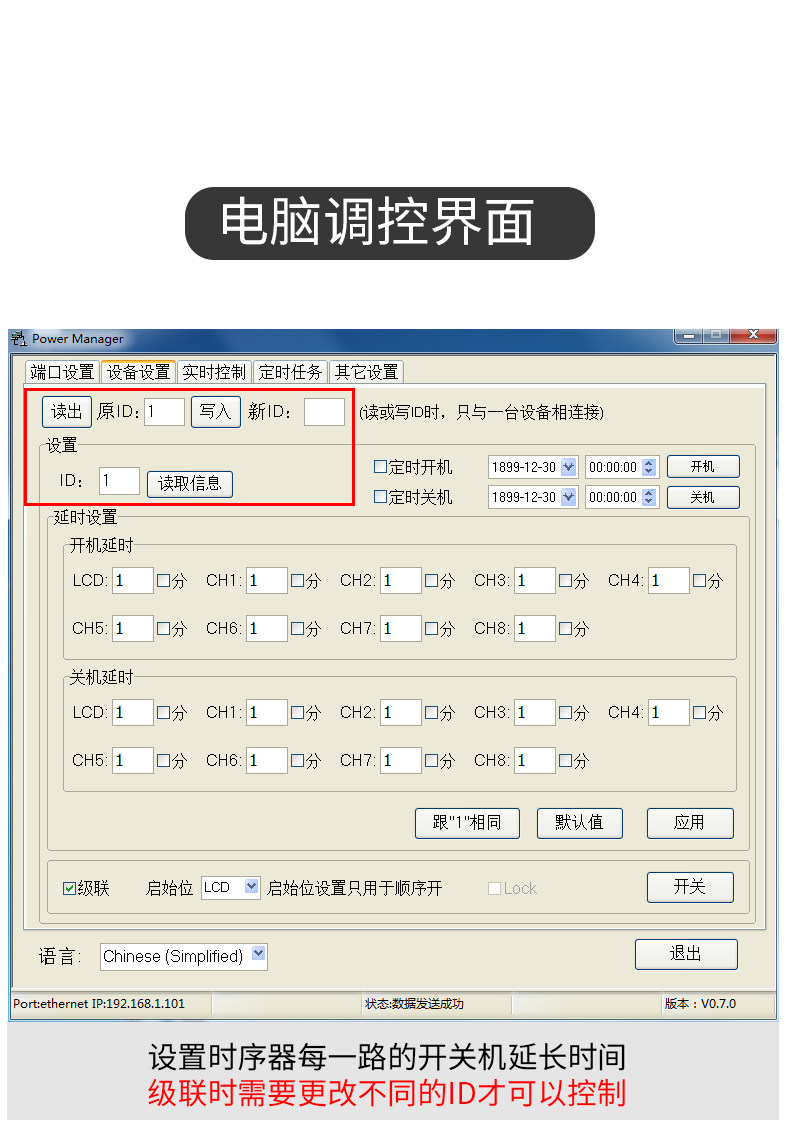Uncheck the 级联 checkbox

point(69,888)
